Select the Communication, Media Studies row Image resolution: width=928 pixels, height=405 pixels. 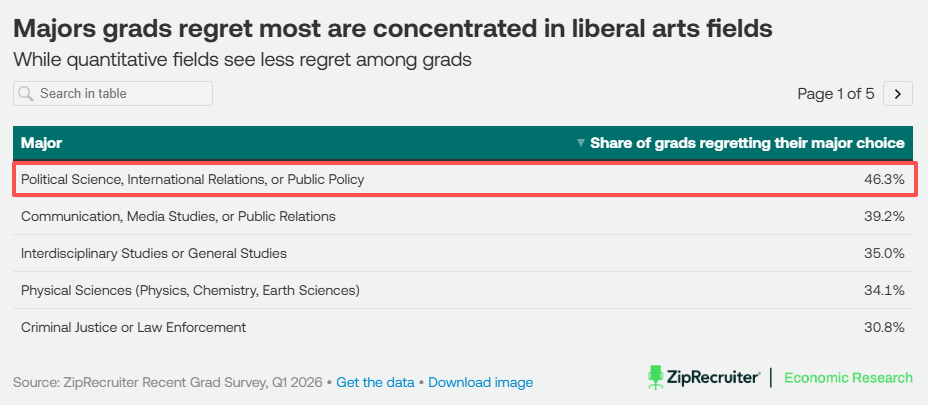(x=463, y=216)
